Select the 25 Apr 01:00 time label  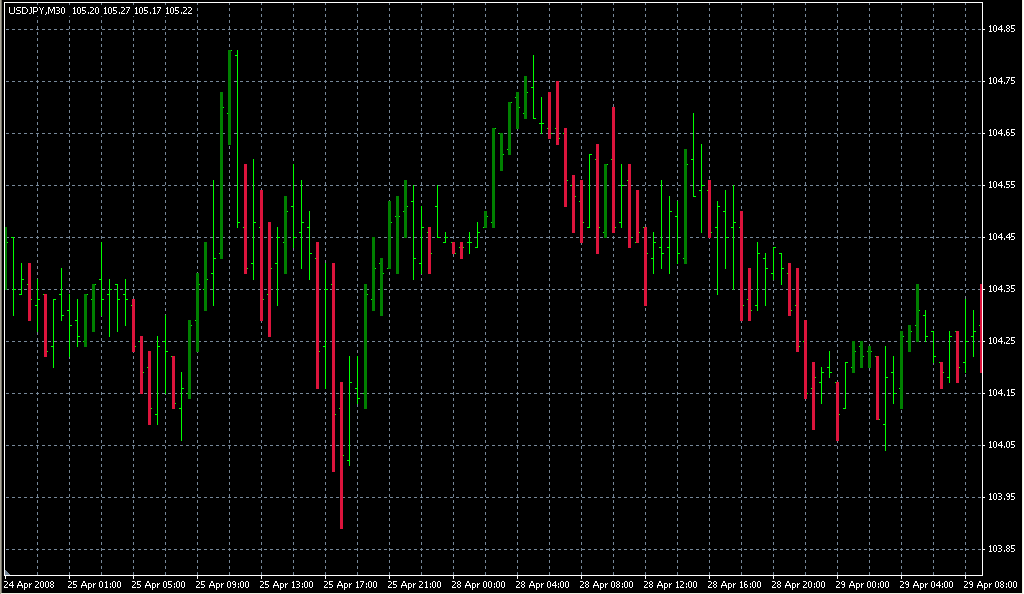(x=94, y=585)
